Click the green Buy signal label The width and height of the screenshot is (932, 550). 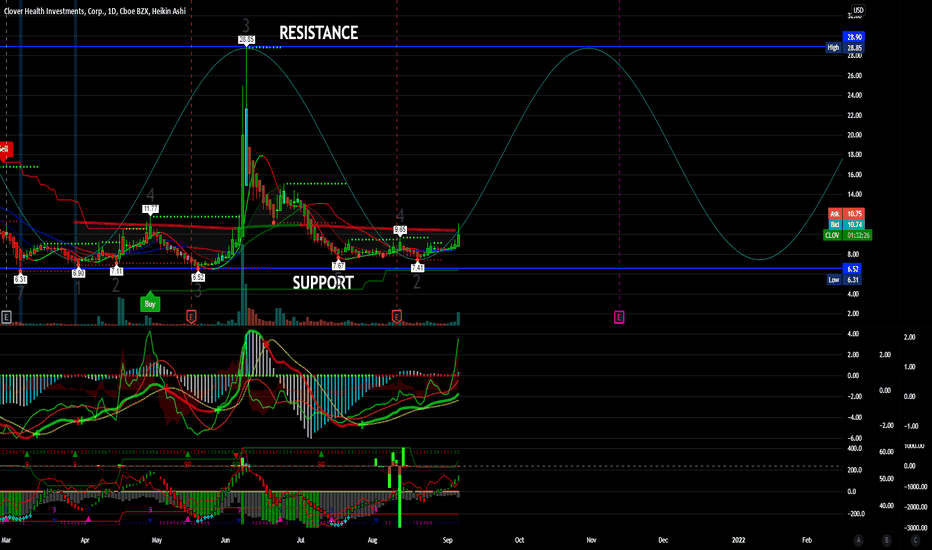pos(150,303)
